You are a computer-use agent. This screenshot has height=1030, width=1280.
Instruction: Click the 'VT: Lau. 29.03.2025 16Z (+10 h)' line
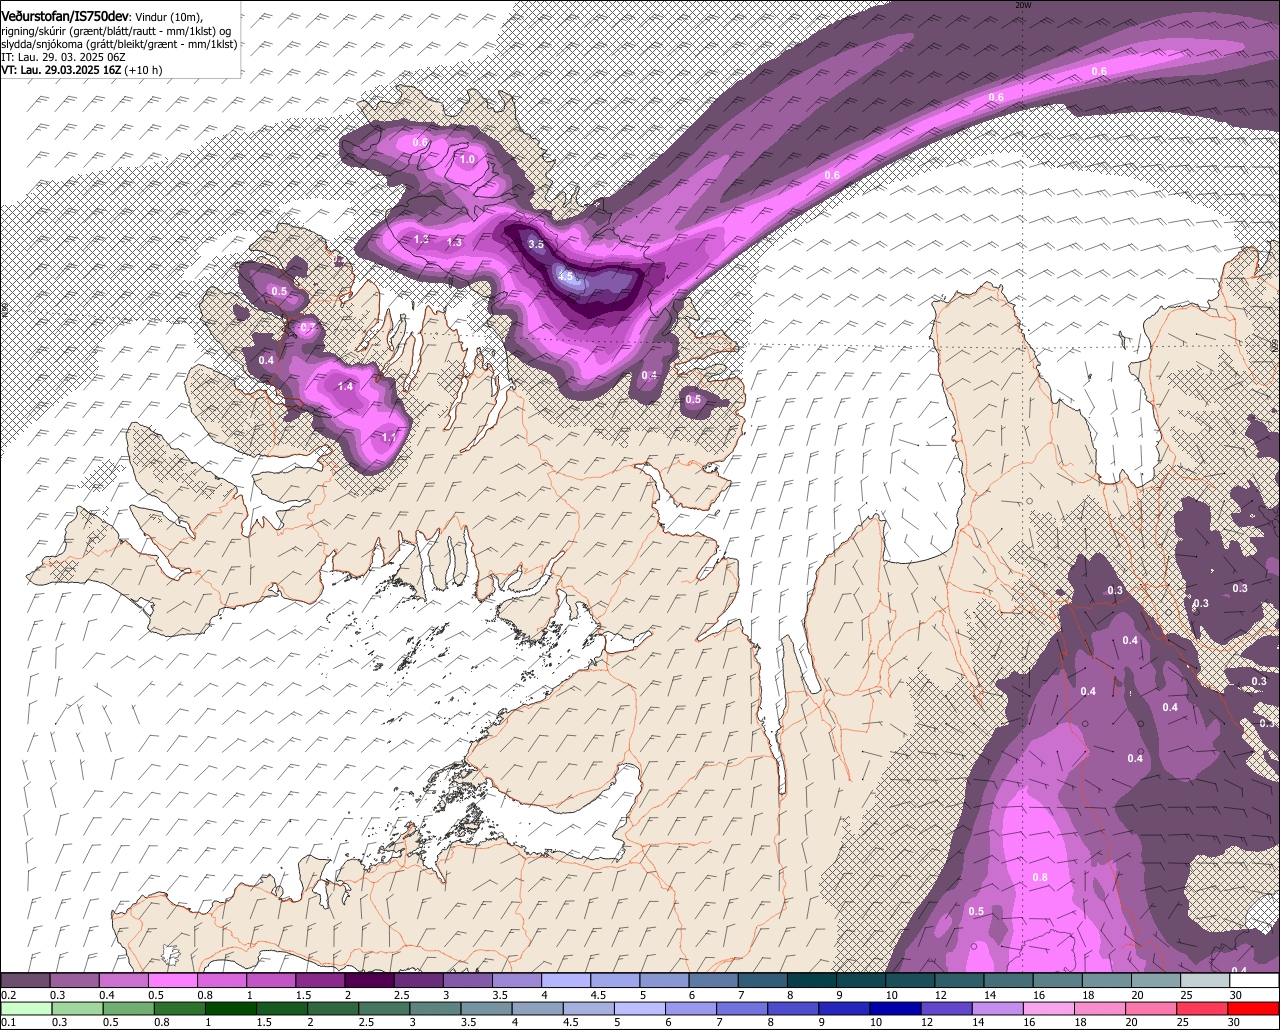click(82, 70)
